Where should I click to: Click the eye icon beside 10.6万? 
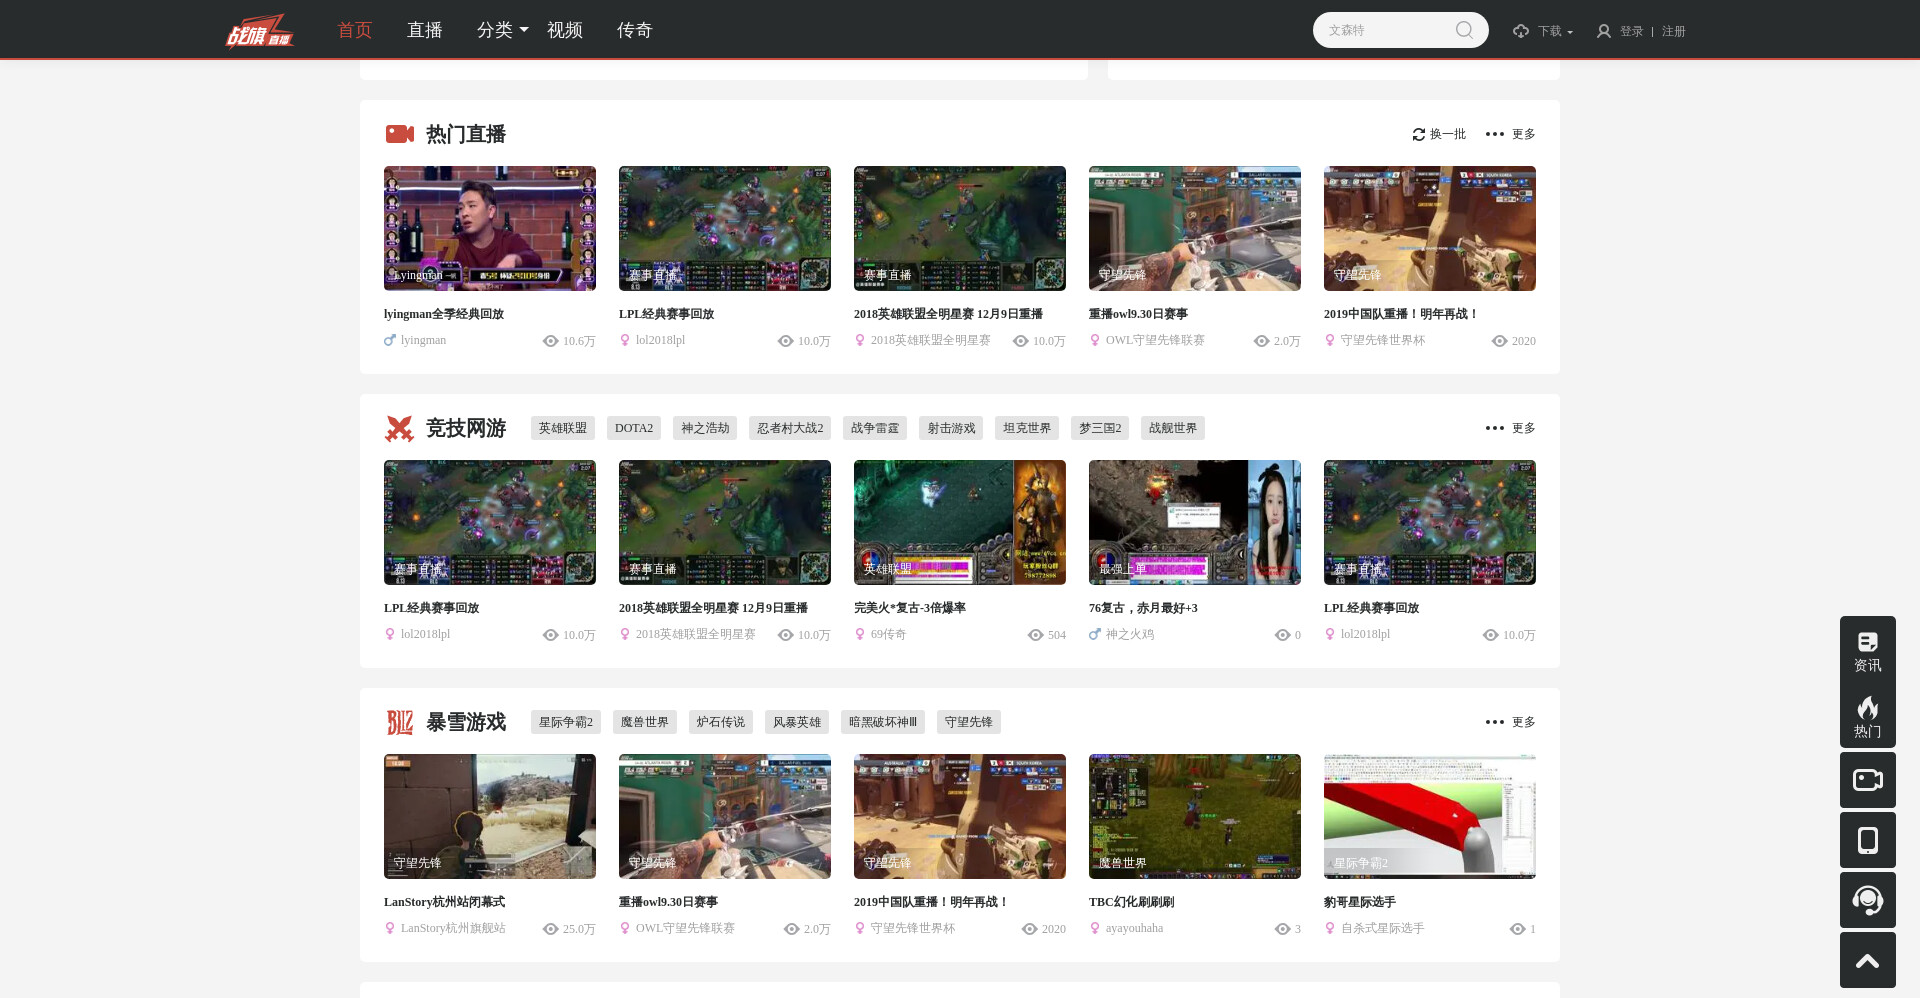tap(550, 341)
